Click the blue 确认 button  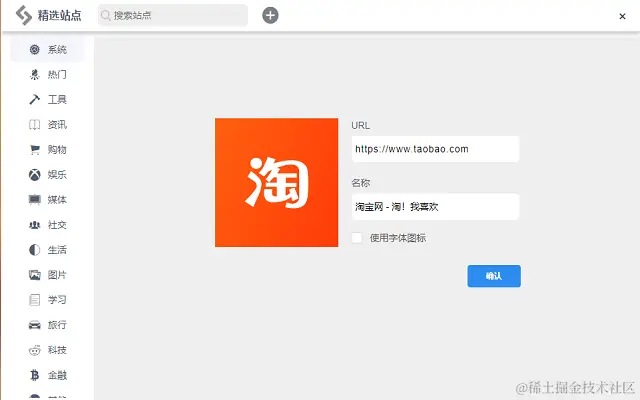coord(494,276)
